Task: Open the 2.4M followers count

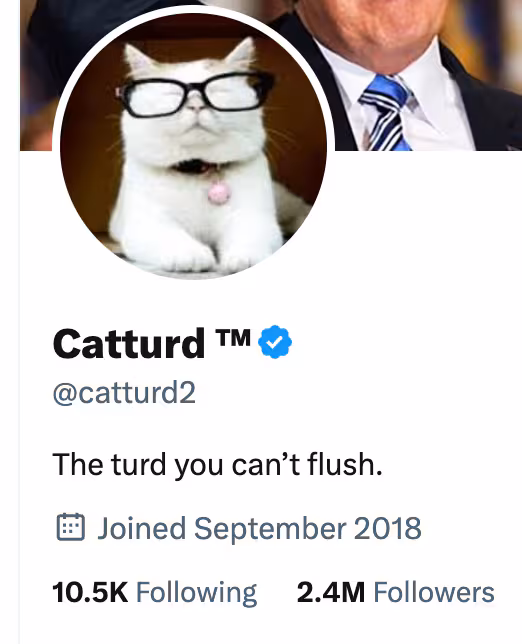Action: click(331, 592)
